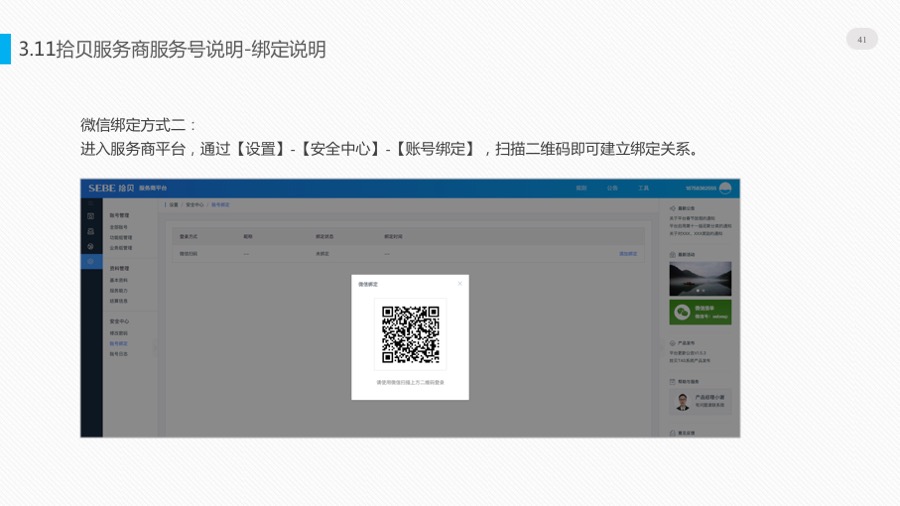Open 功能组管理 in the side menu

tap(121, 238)
